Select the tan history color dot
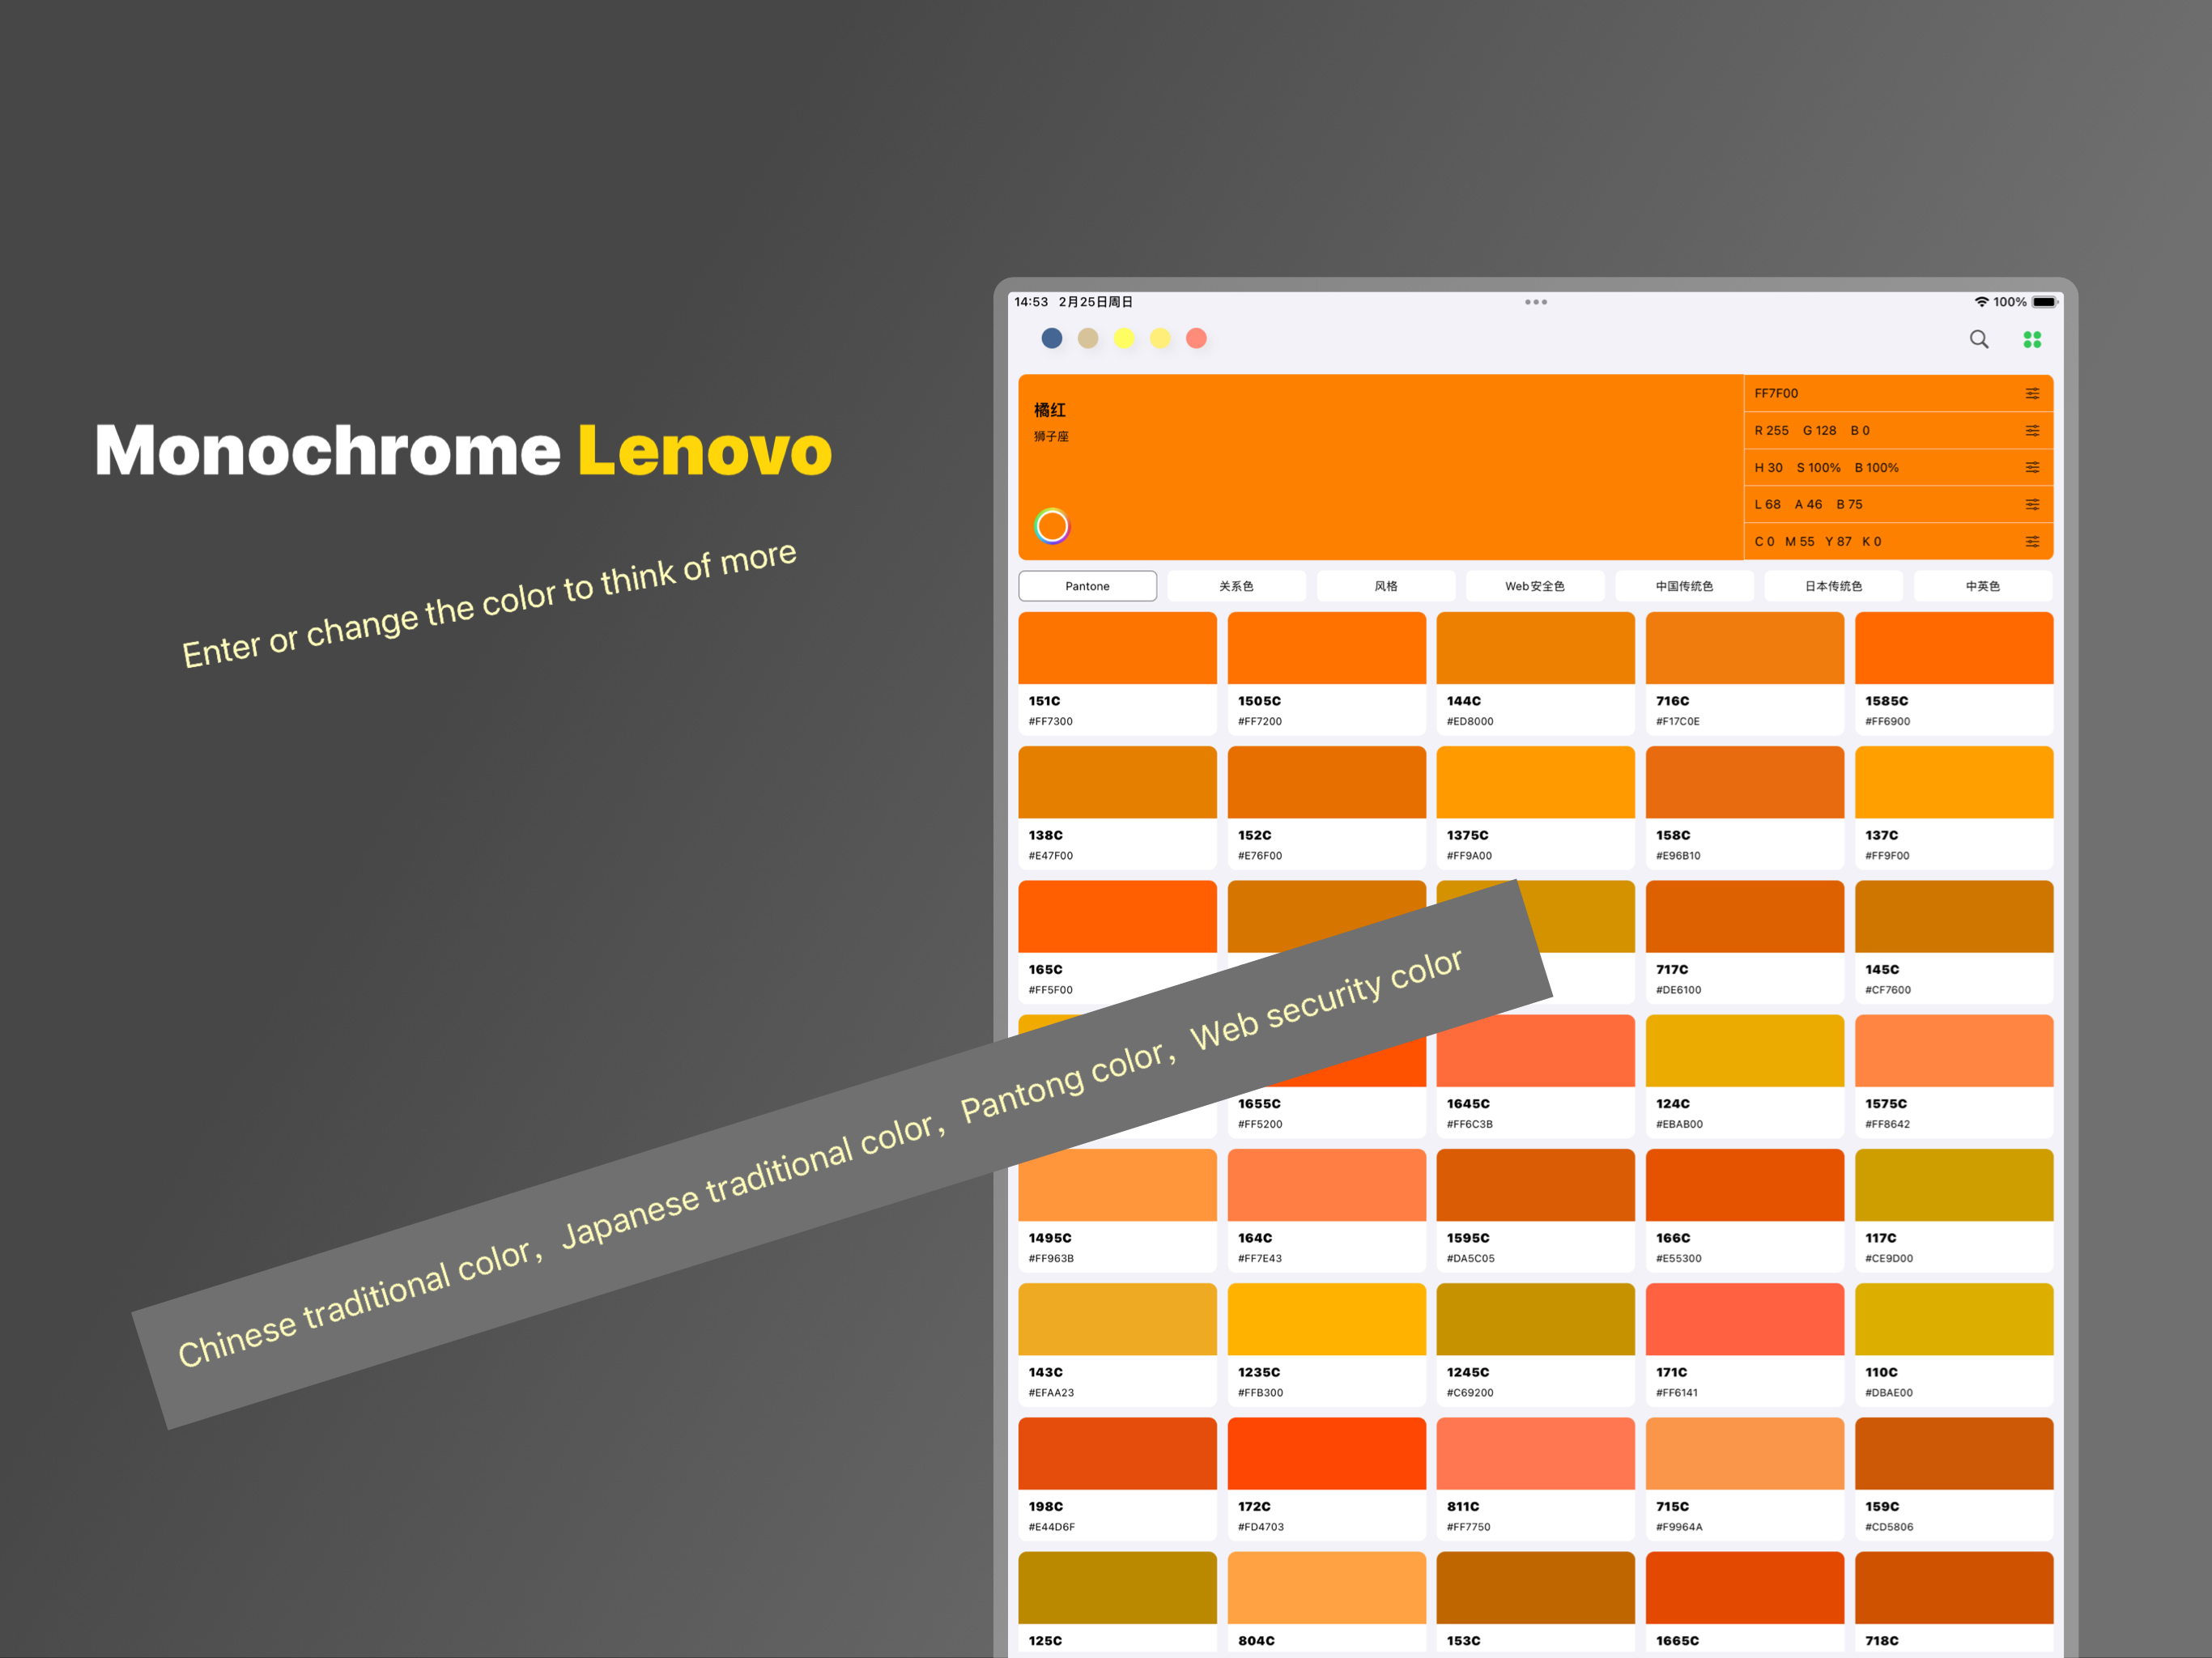2212x1658 pixels. point(1088,338)
